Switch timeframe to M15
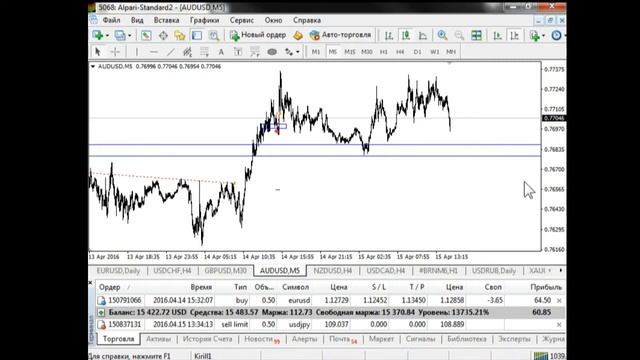Viewport: 640px width, 360px height. 350,52
